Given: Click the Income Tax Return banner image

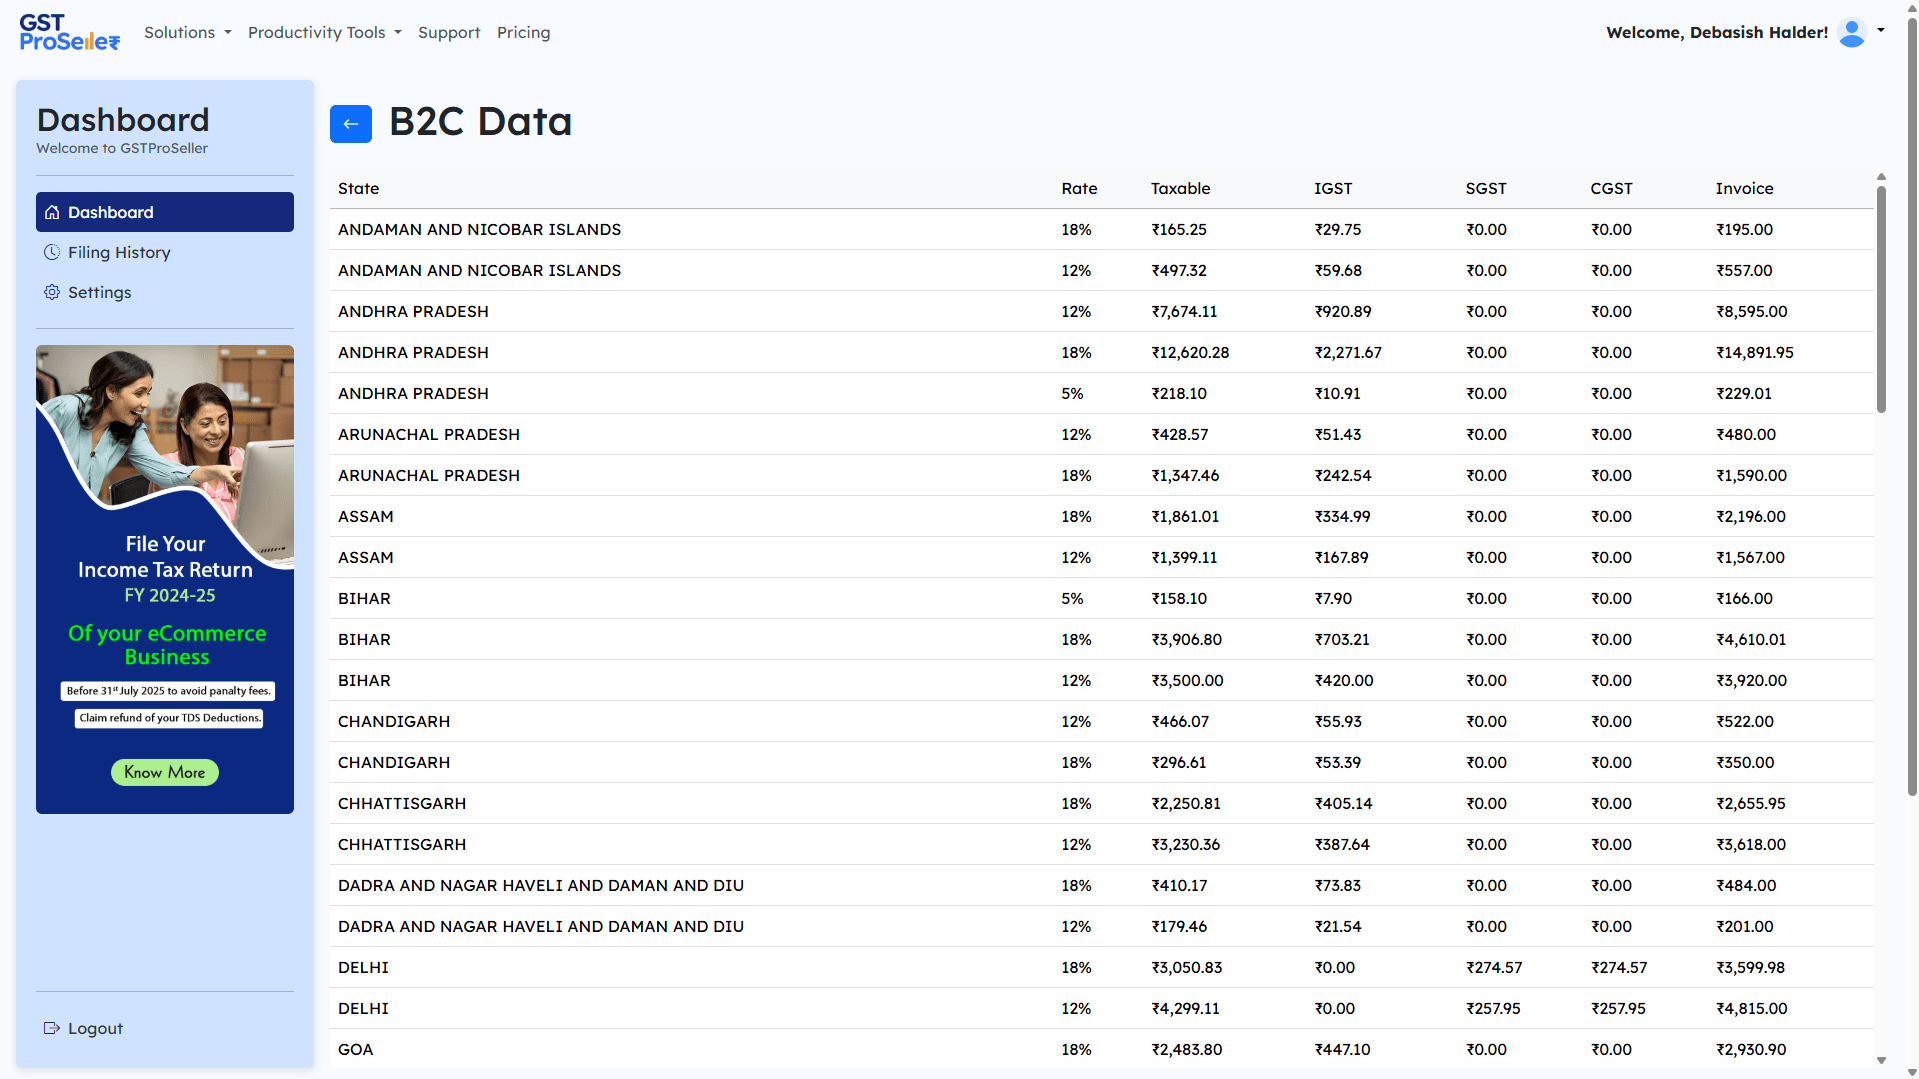Looking at the screenshot, I should click(165, 579).
